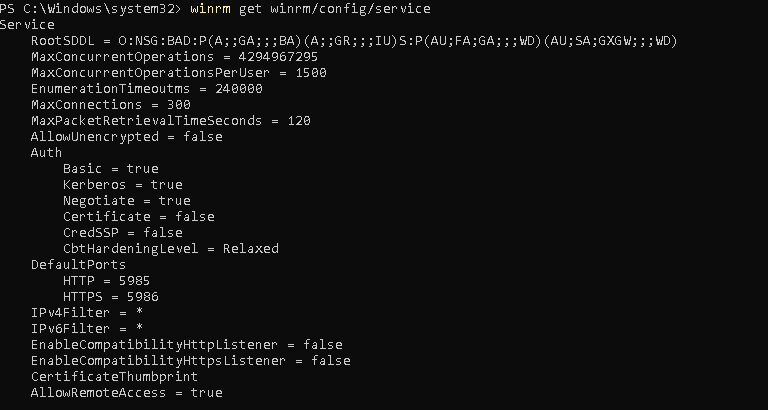Click the CbtHardeningLevel = Relaxed line
This screenshot has width=768, height=410.
(170, 248)
